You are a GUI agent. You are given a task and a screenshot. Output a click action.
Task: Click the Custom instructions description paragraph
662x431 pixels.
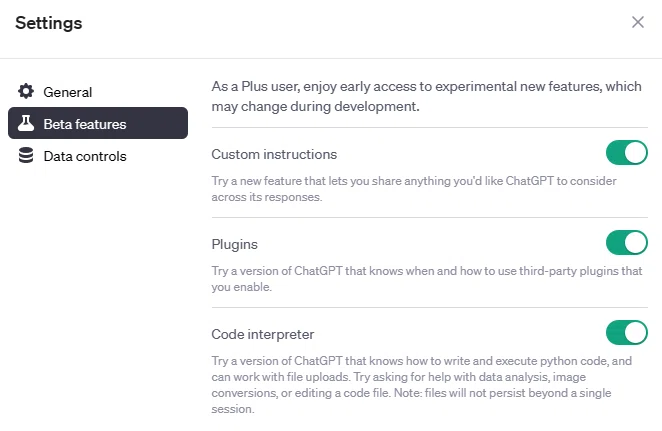[x=414, y=189]
